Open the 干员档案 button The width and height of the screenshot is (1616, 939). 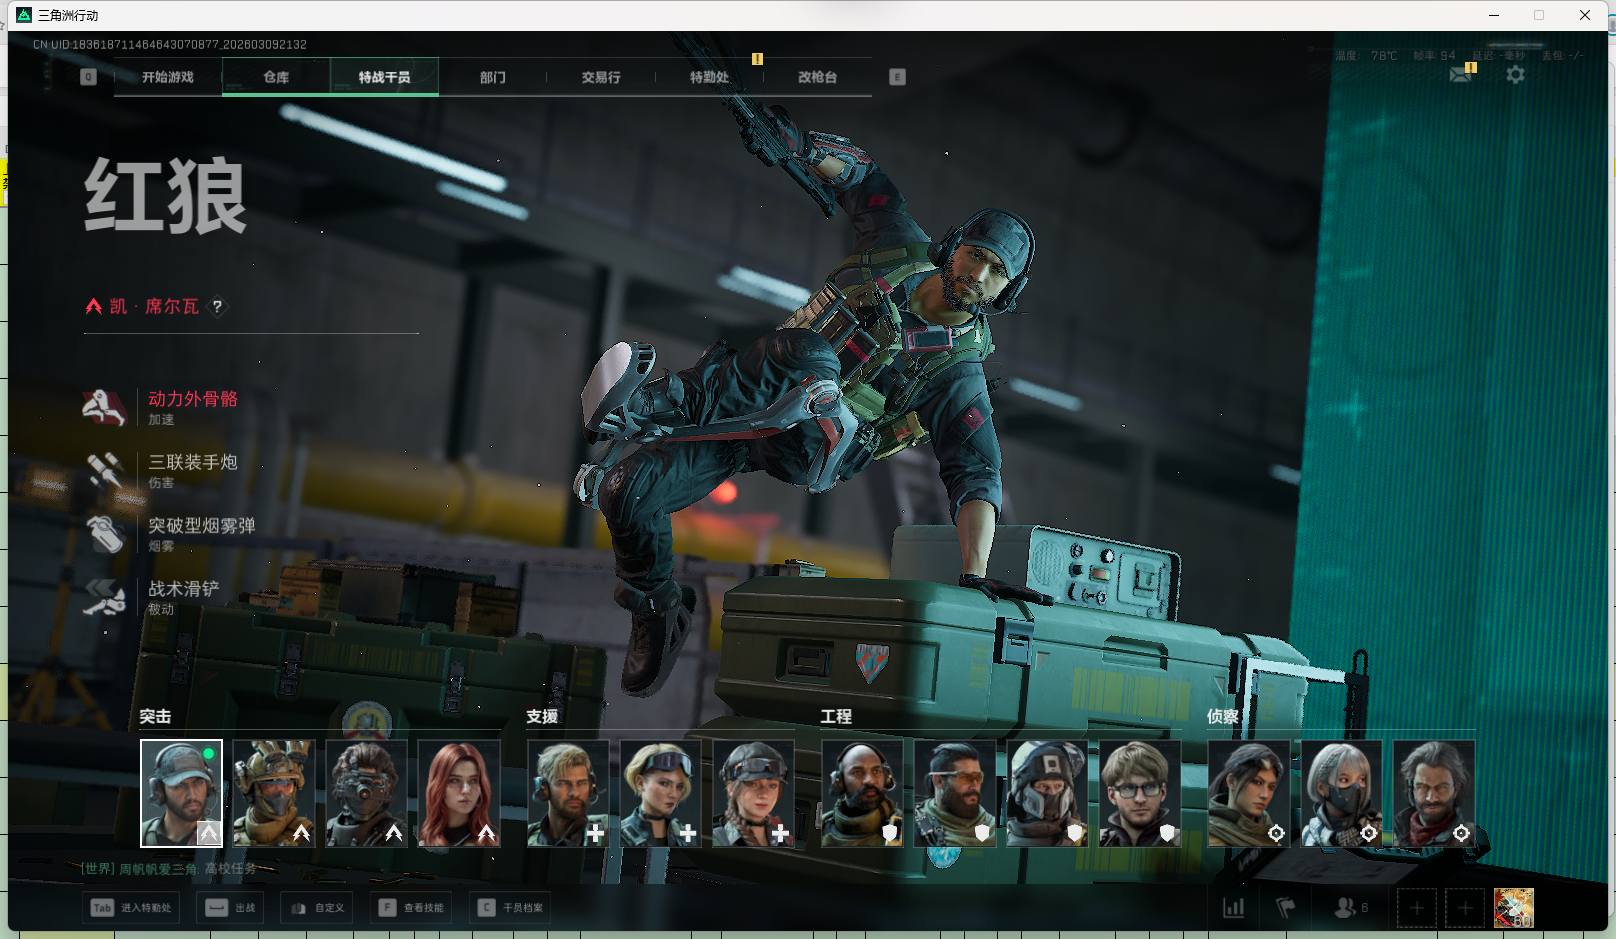coord(513,908)
